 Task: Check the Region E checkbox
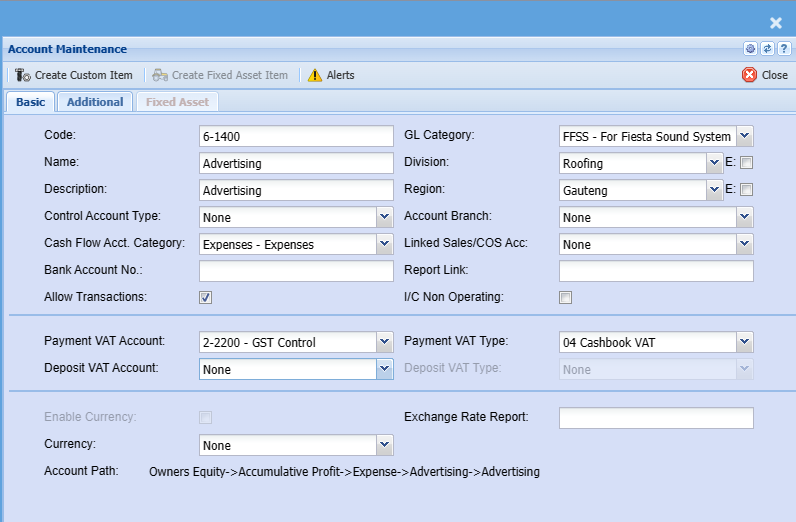746,190
